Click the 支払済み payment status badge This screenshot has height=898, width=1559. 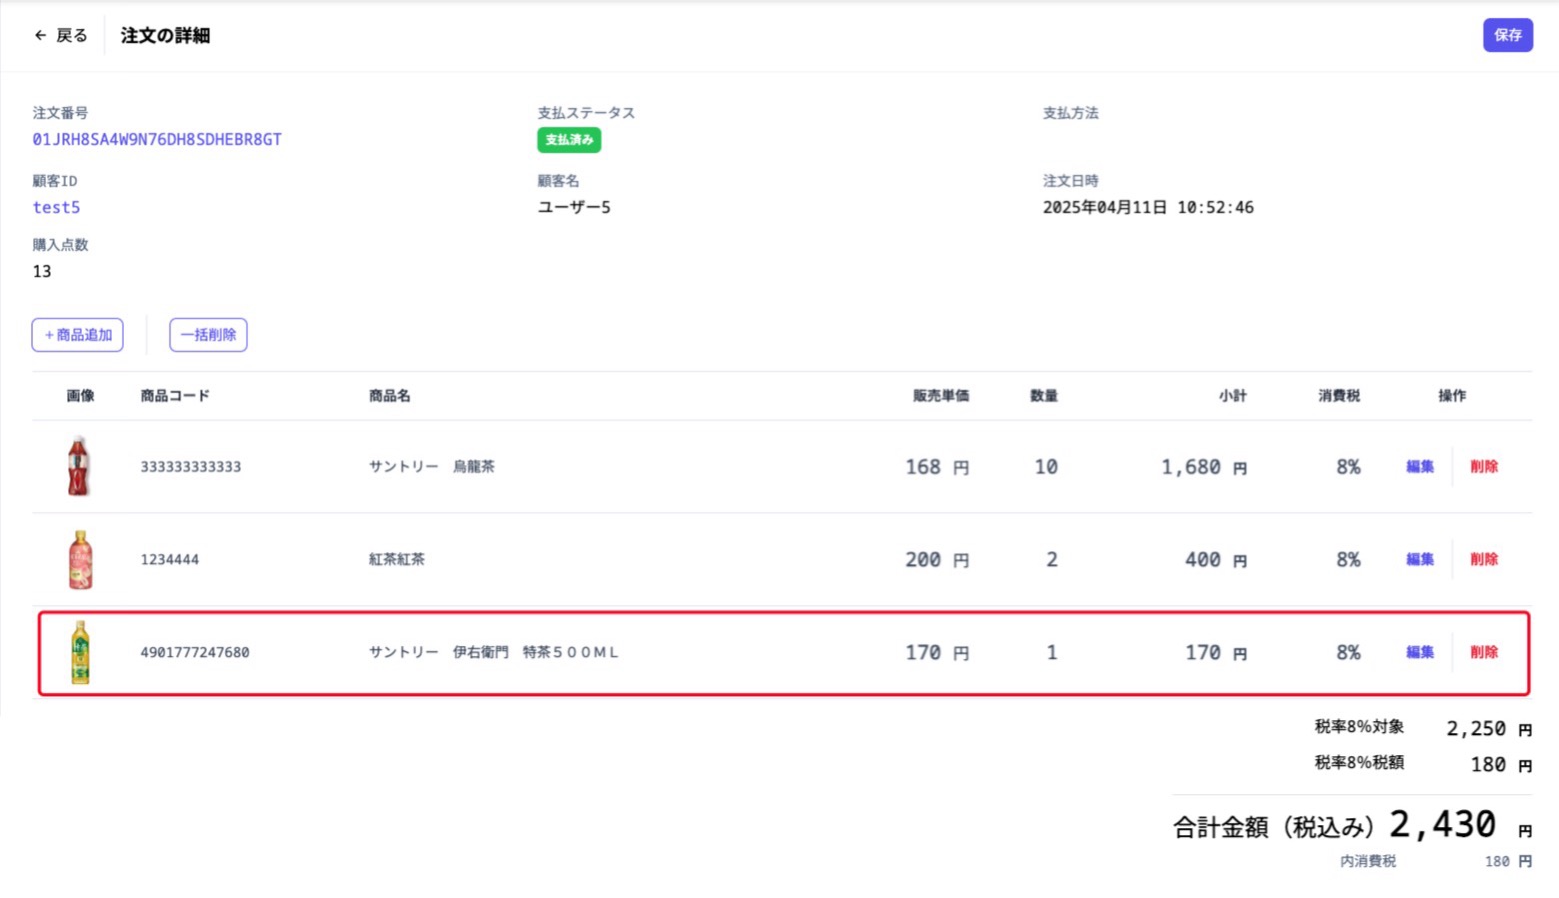(x=568, y=140)
